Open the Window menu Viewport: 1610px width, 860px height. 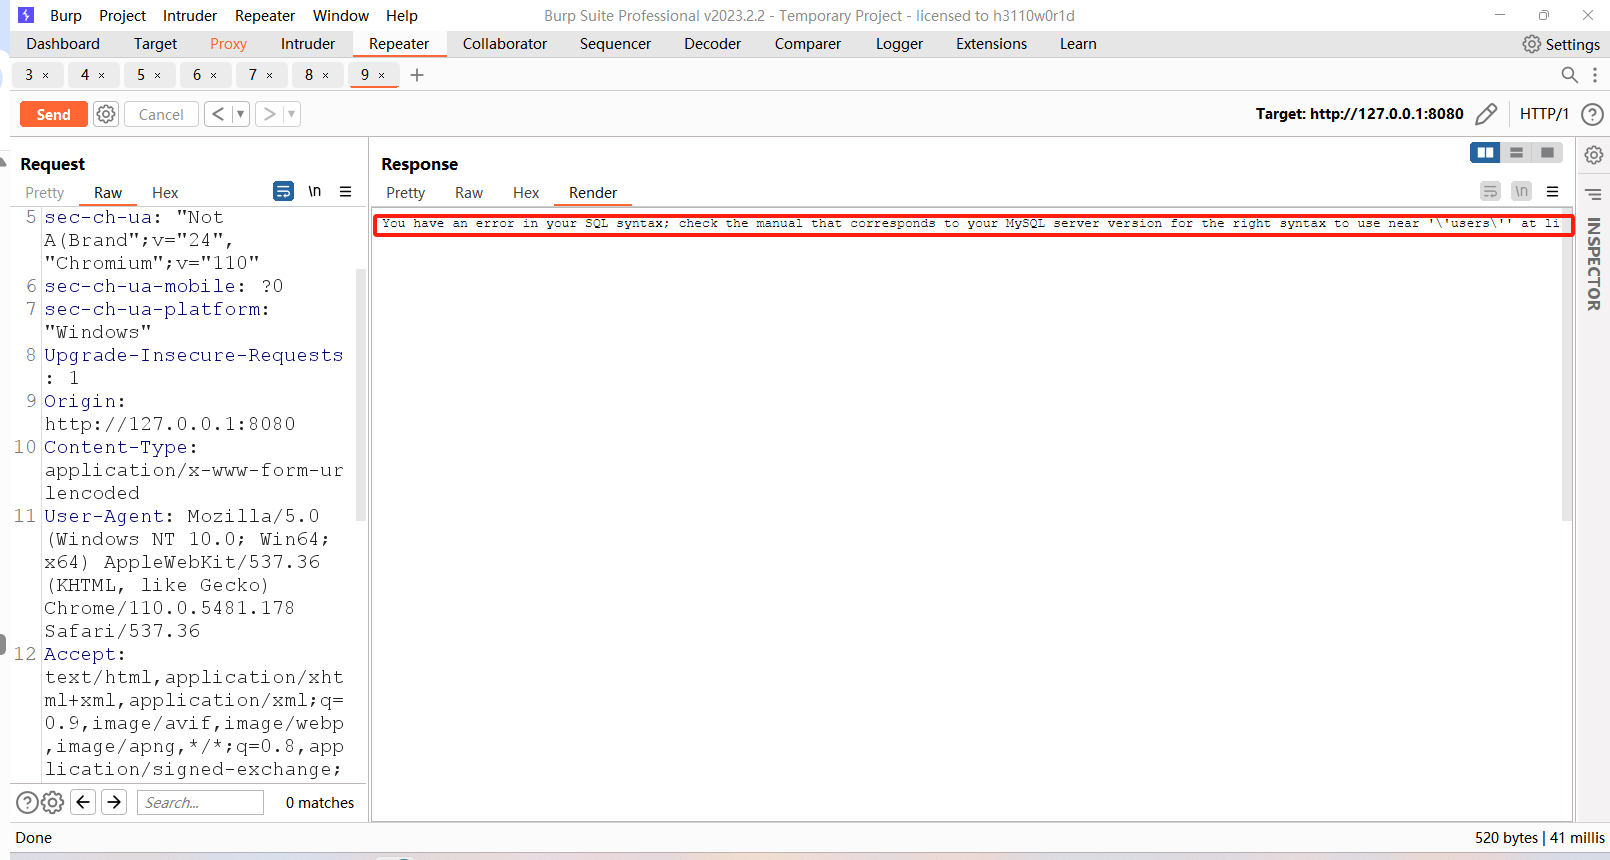click(x=341, y=16)
